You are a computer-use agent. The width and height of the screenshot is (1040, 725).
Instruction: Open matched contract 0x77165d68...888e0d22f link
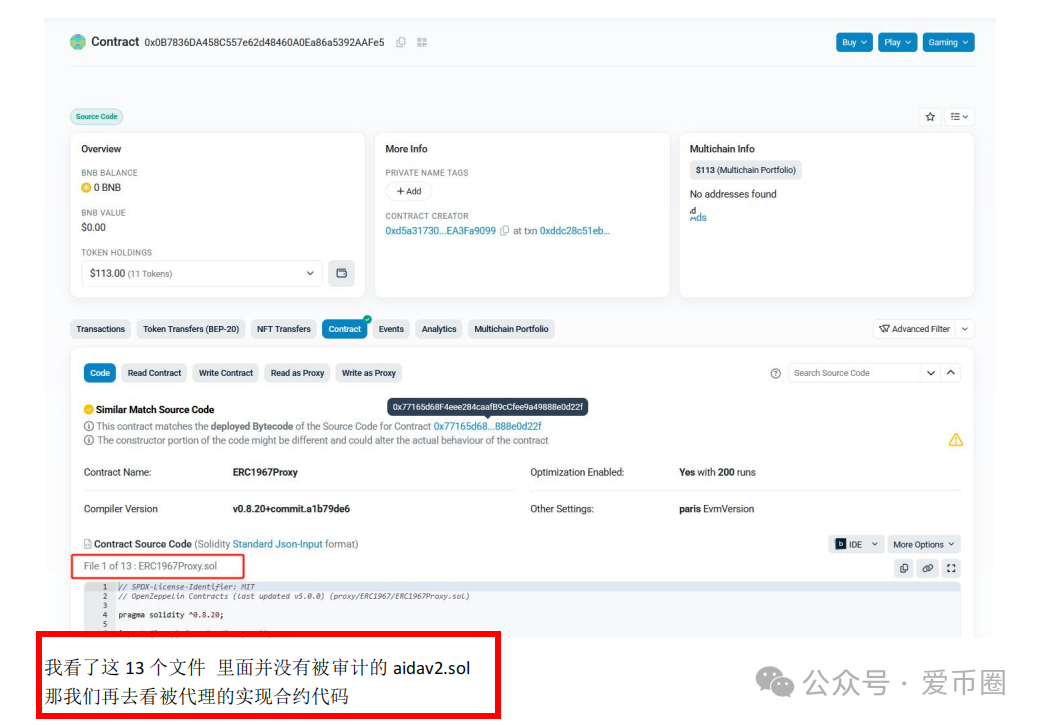pos(488,426)
